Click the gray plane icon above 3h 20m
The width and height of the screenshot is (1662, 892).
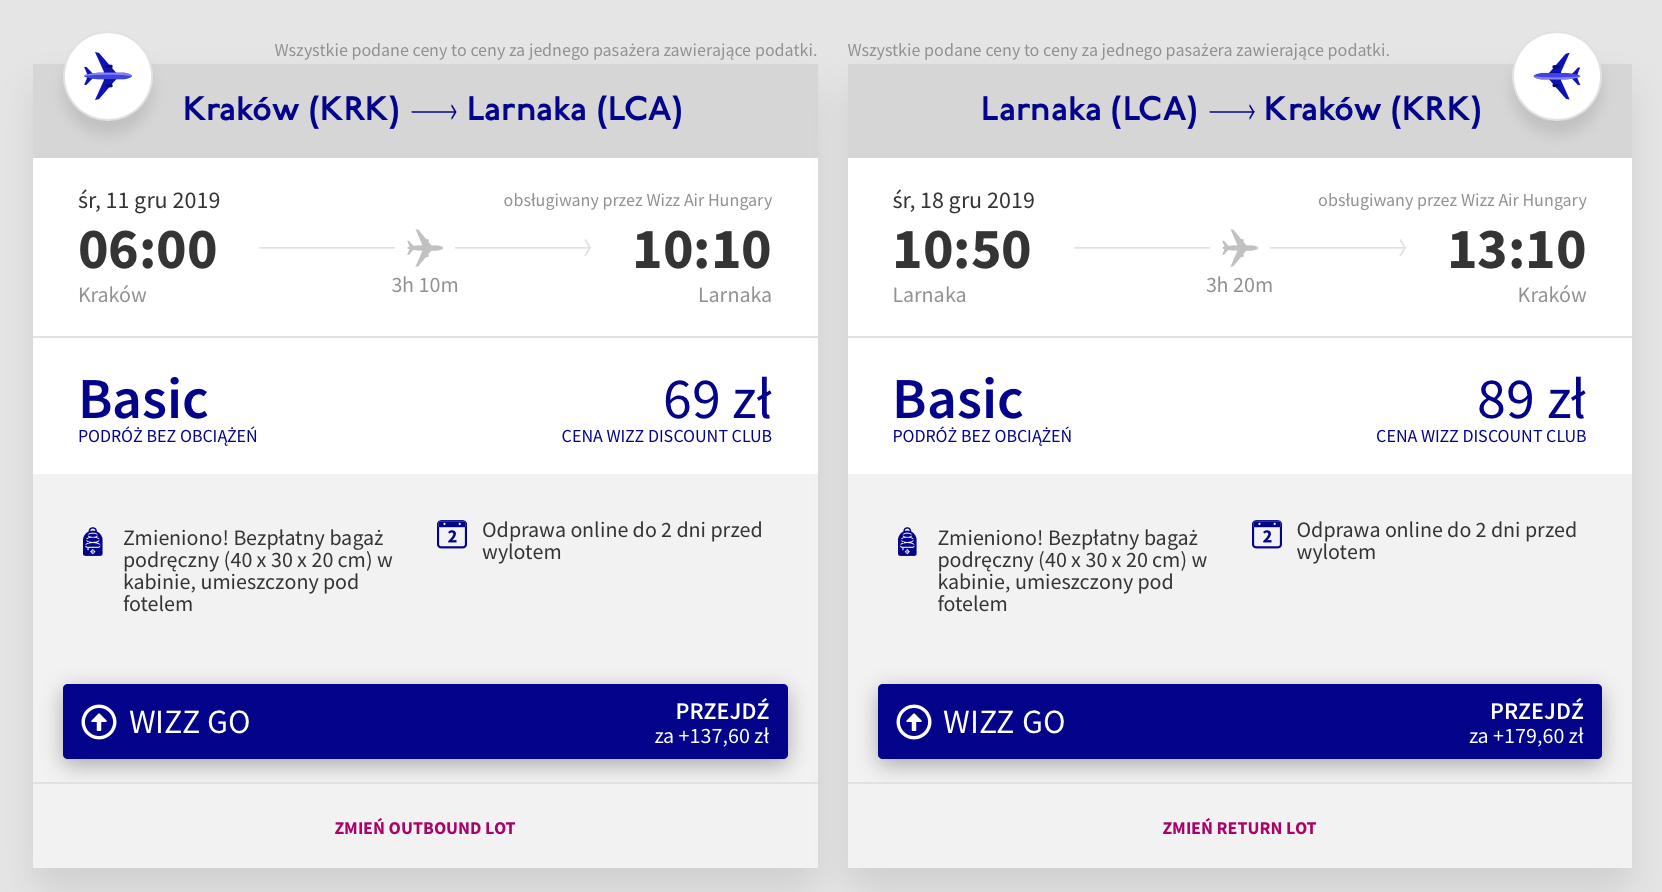tap(1240, 247)
